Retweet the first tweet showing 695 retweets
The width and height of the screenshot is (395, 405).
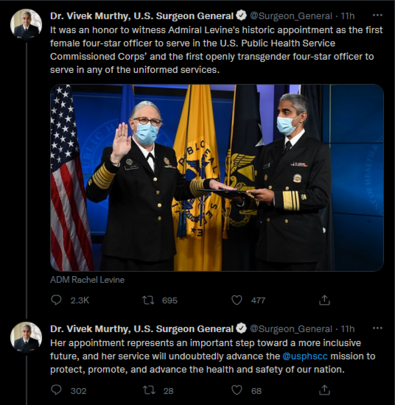point(148,300)
